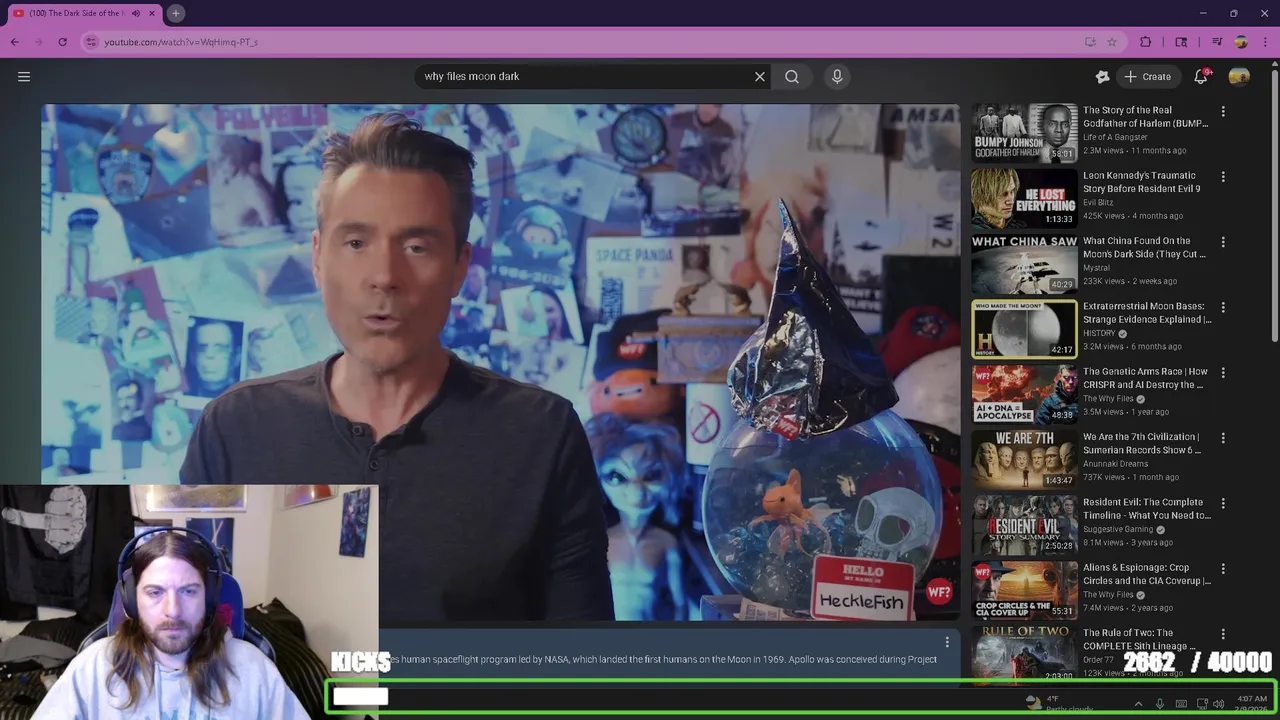
Task: View site information icon in address bar
Action: point(91,42)
